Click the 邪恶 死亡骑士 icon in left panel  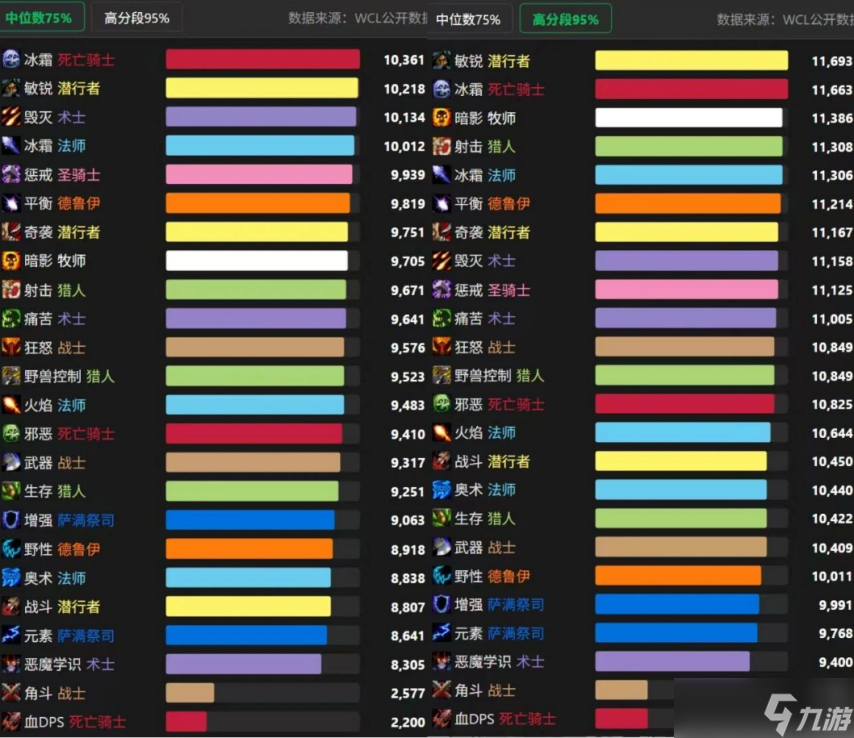click(11, 434)
